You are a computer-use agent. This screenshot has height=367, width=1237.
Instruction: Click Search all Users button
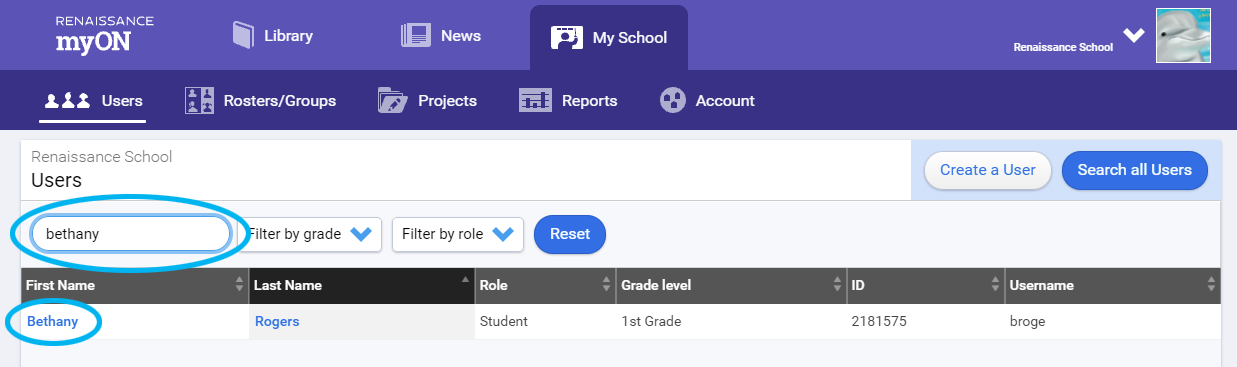pyautogui.click(x=1135, y=170)
